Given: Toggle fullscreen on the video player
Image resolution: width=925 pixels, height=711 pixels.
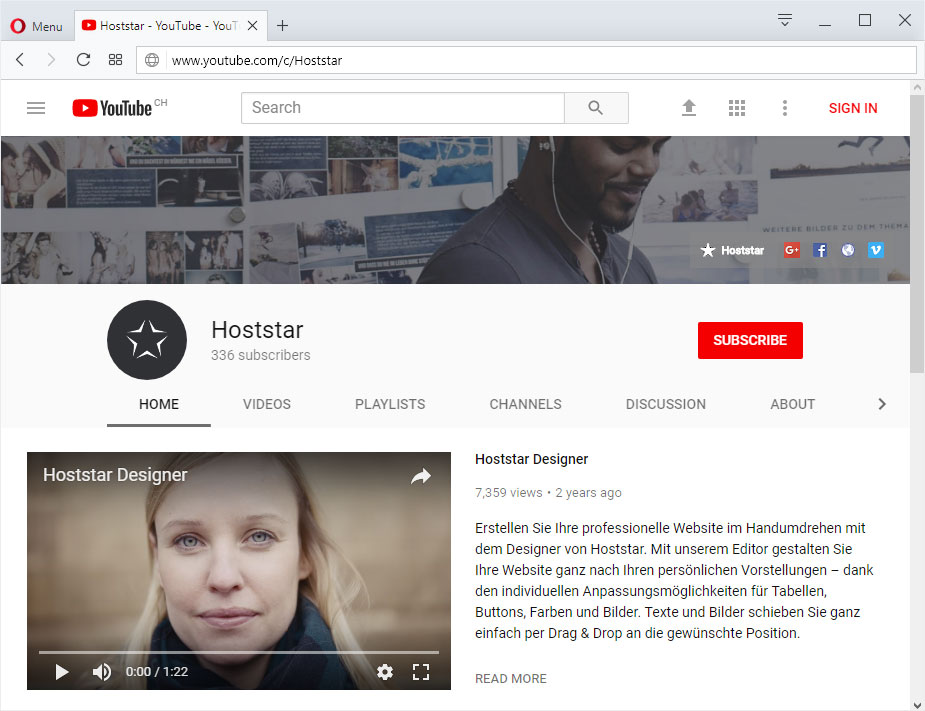Looking at the screenshot, I should coord(421,671).
